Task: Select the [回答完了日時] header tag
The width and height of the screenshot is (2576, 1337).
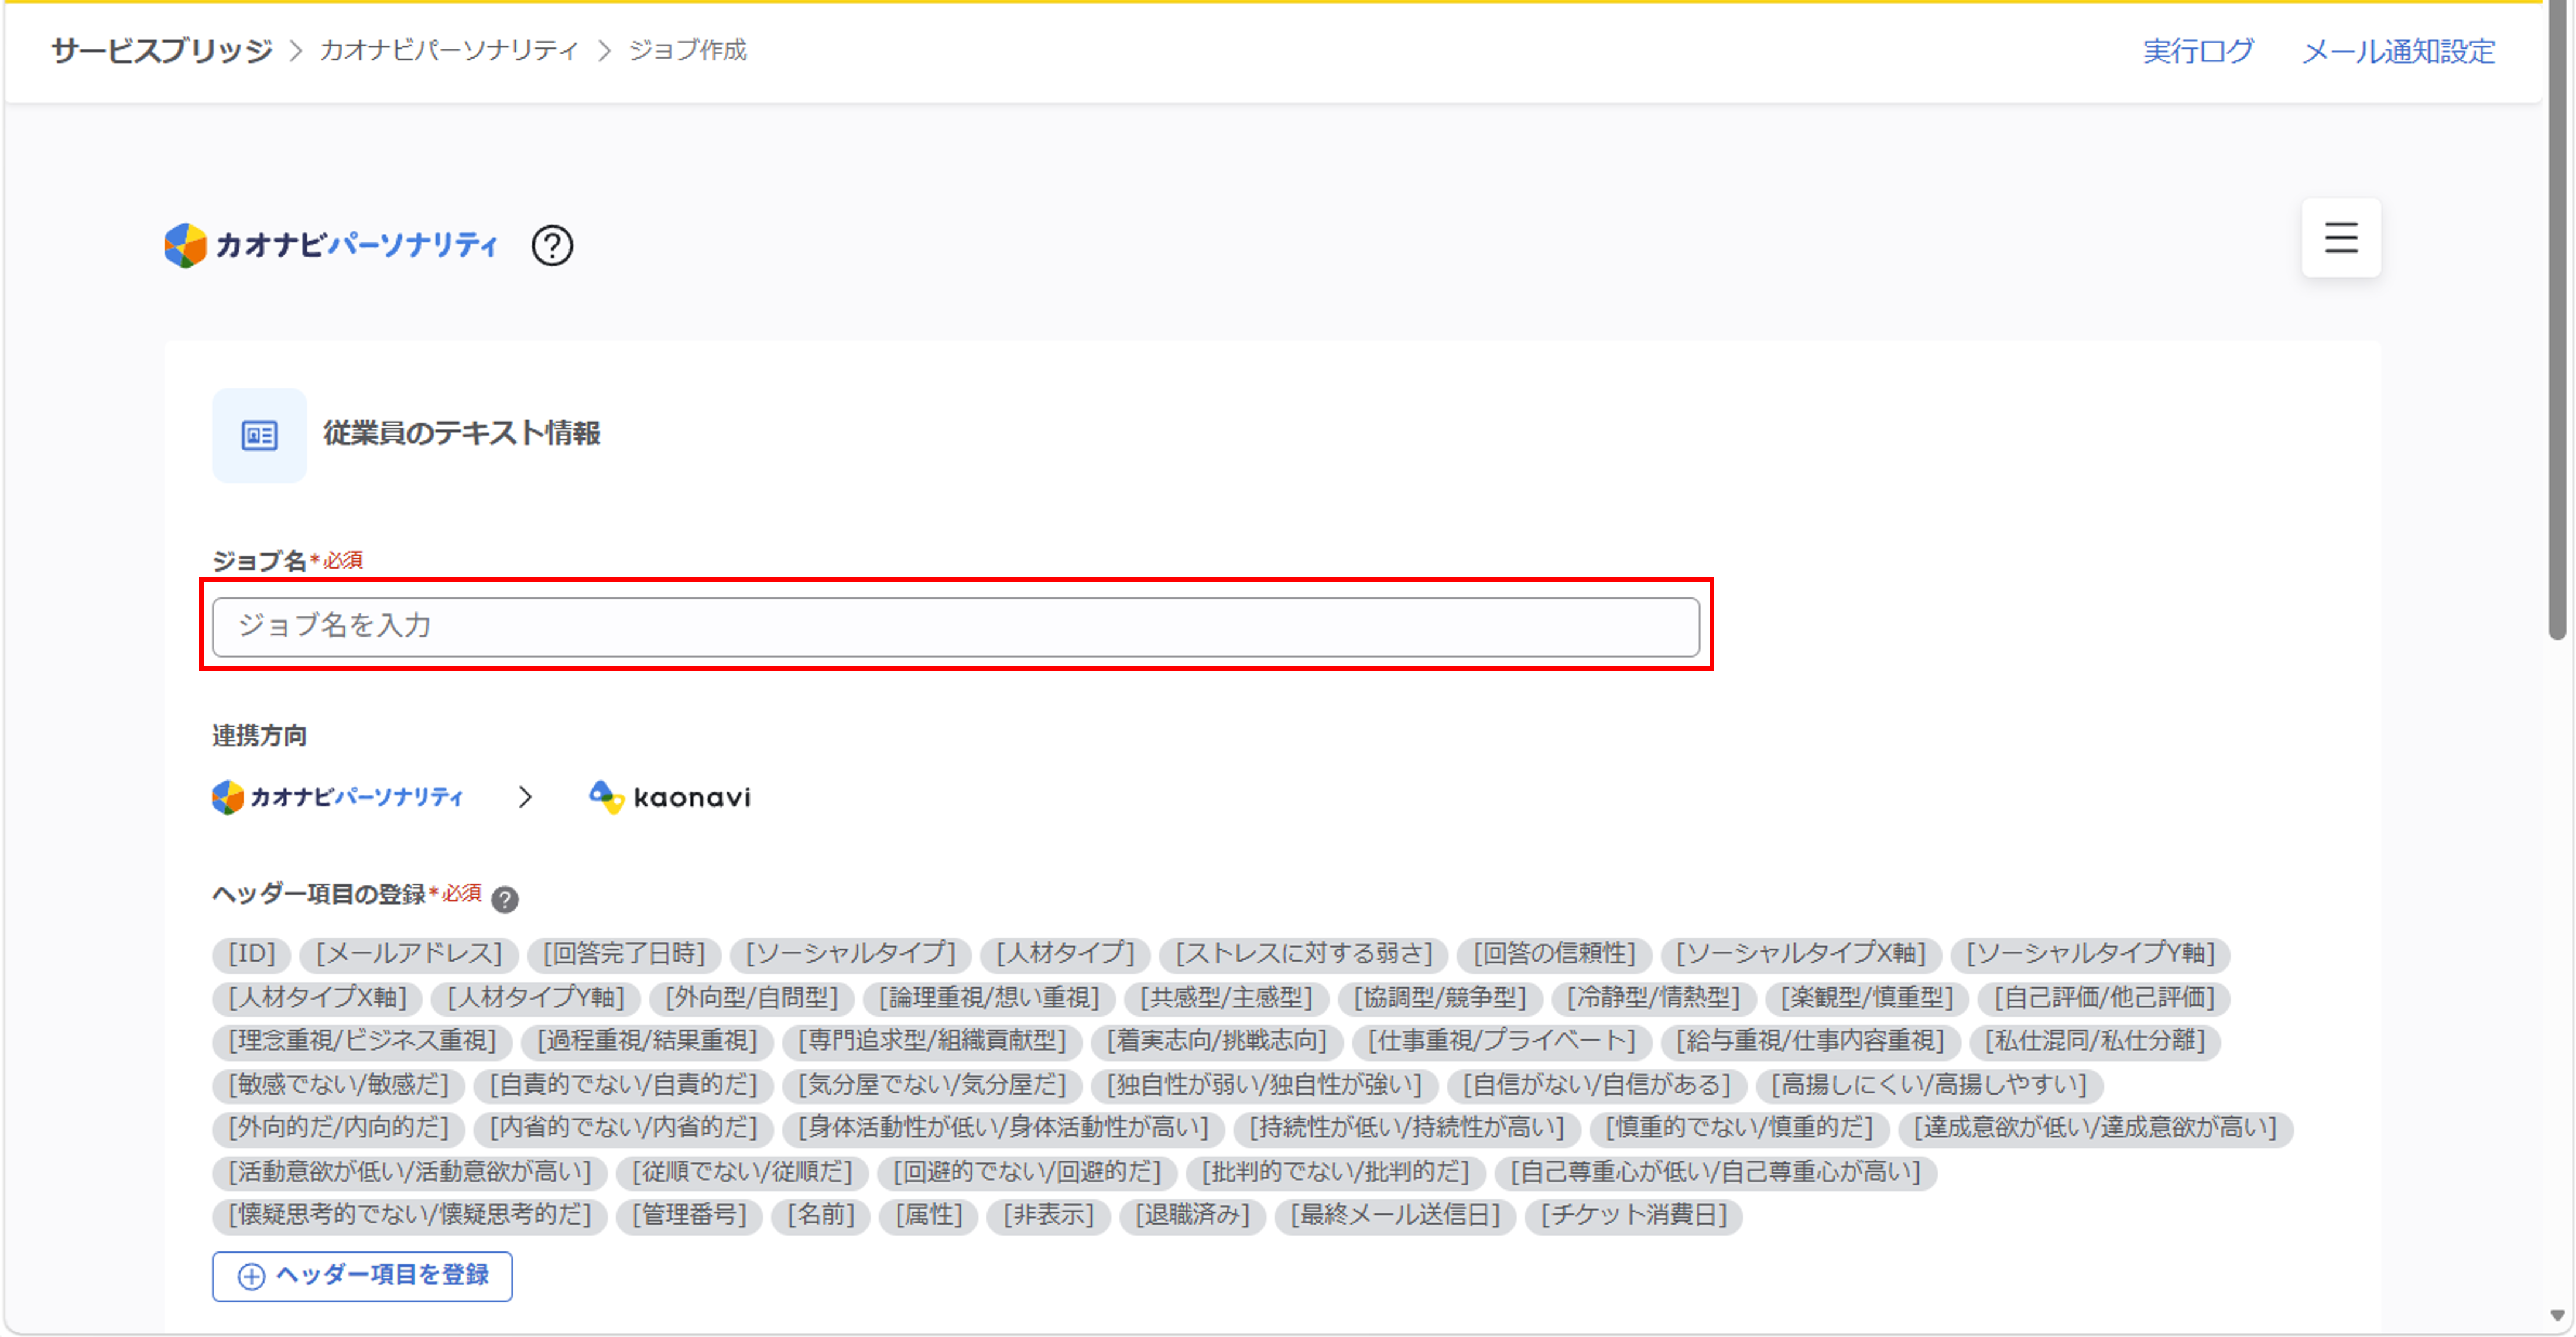Action: 624,954
